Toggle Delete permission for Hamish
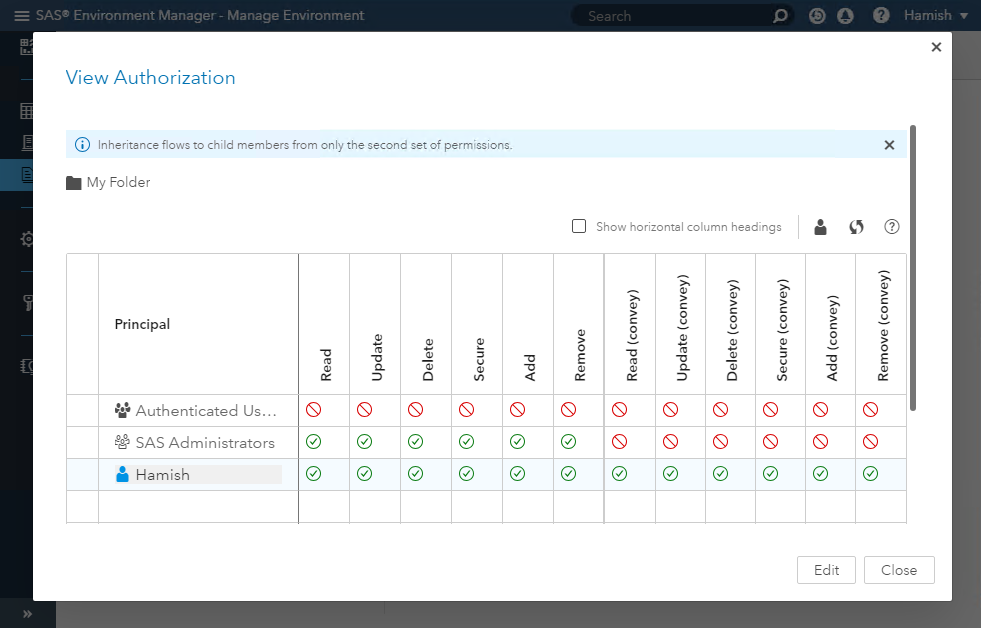The height and width of the screenshot is (628, 981). click(x=415, y=474)
